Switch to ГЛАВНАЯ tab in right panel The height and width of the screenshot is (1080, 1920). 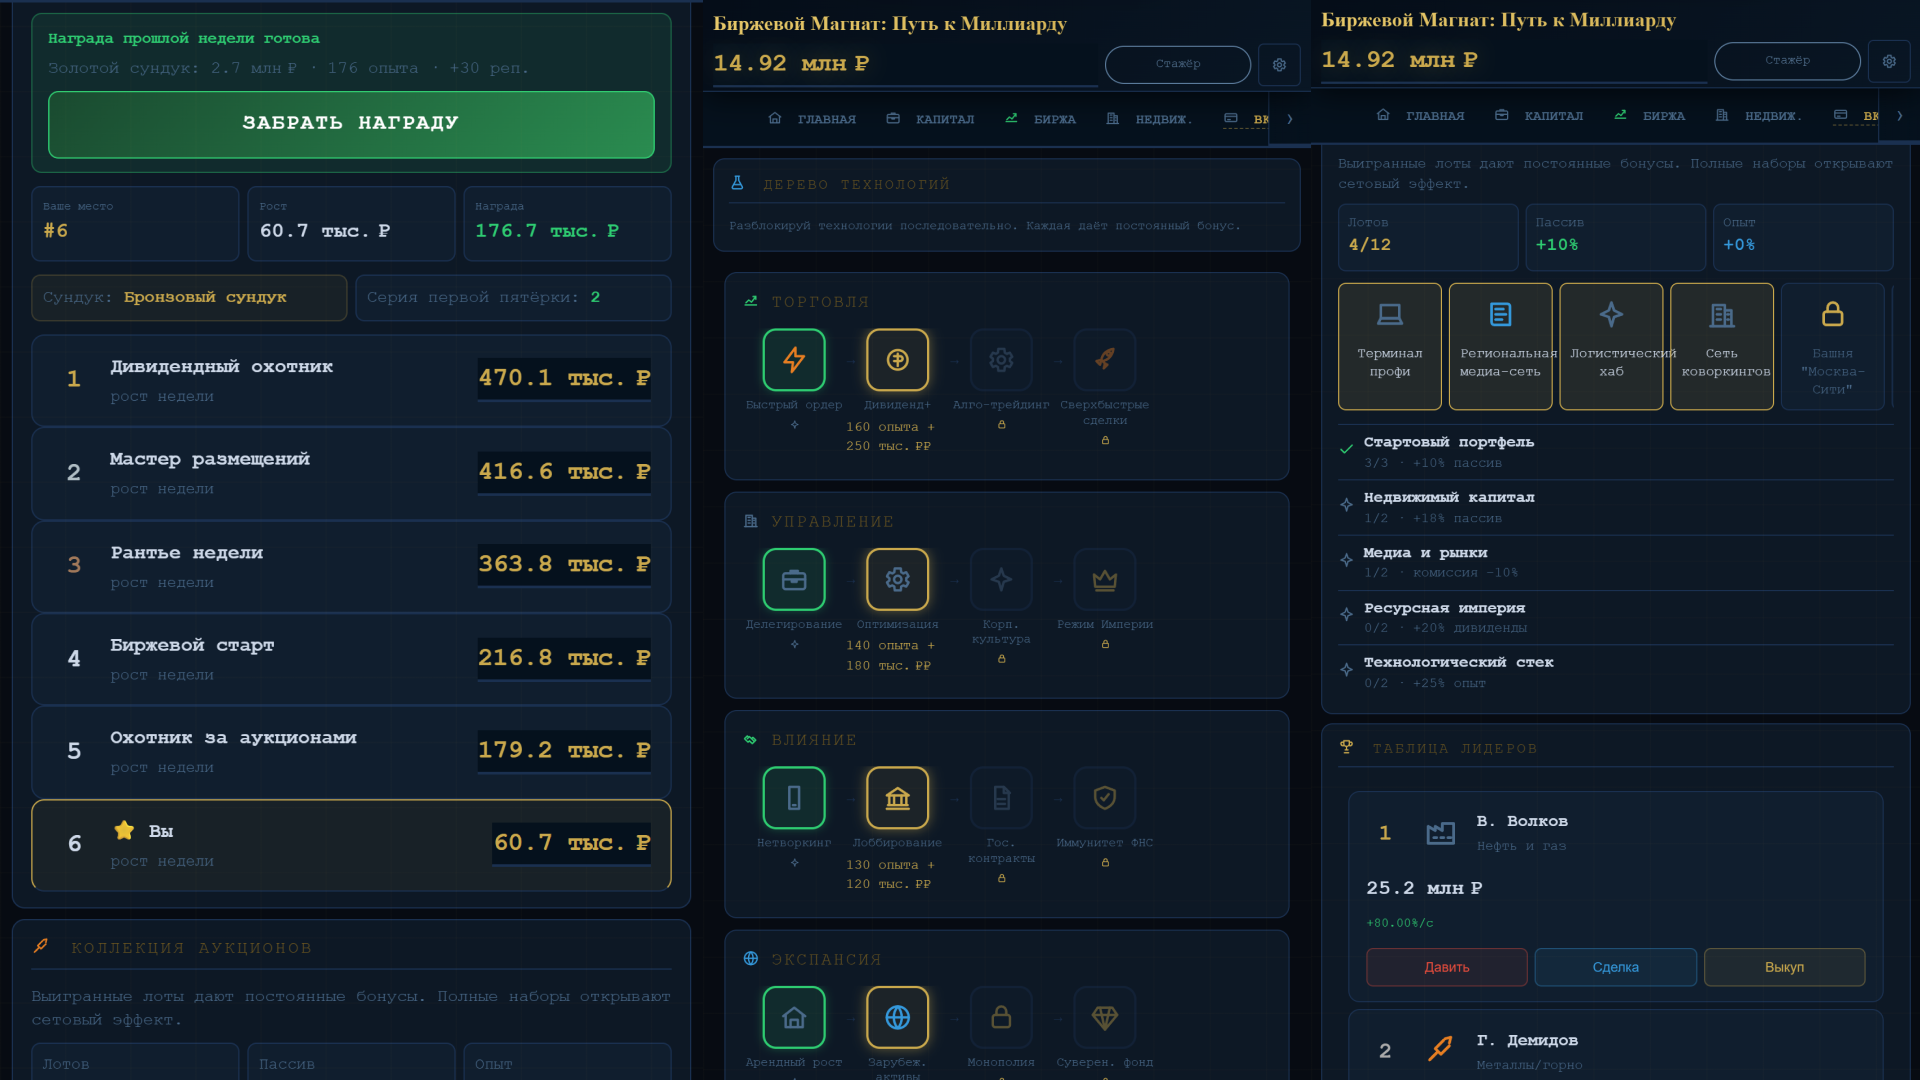click(x=1420, y=116)
